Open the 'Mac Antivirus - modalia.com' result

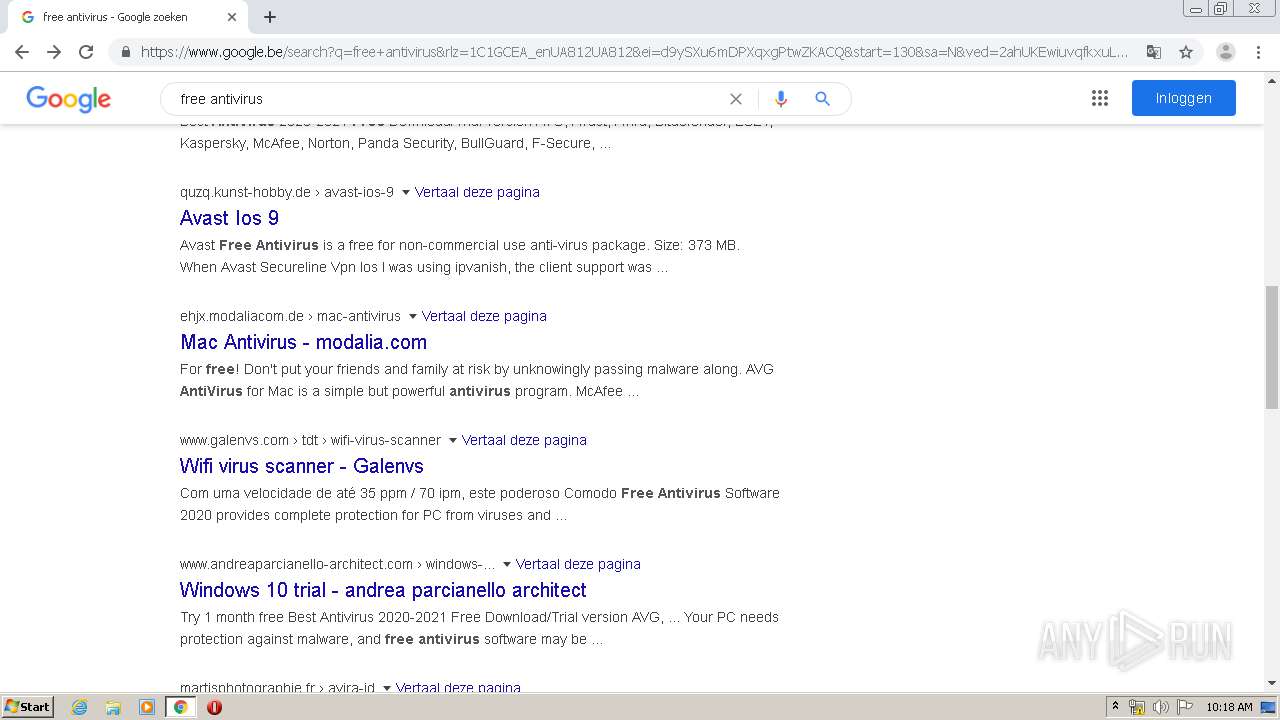point(303,342)
